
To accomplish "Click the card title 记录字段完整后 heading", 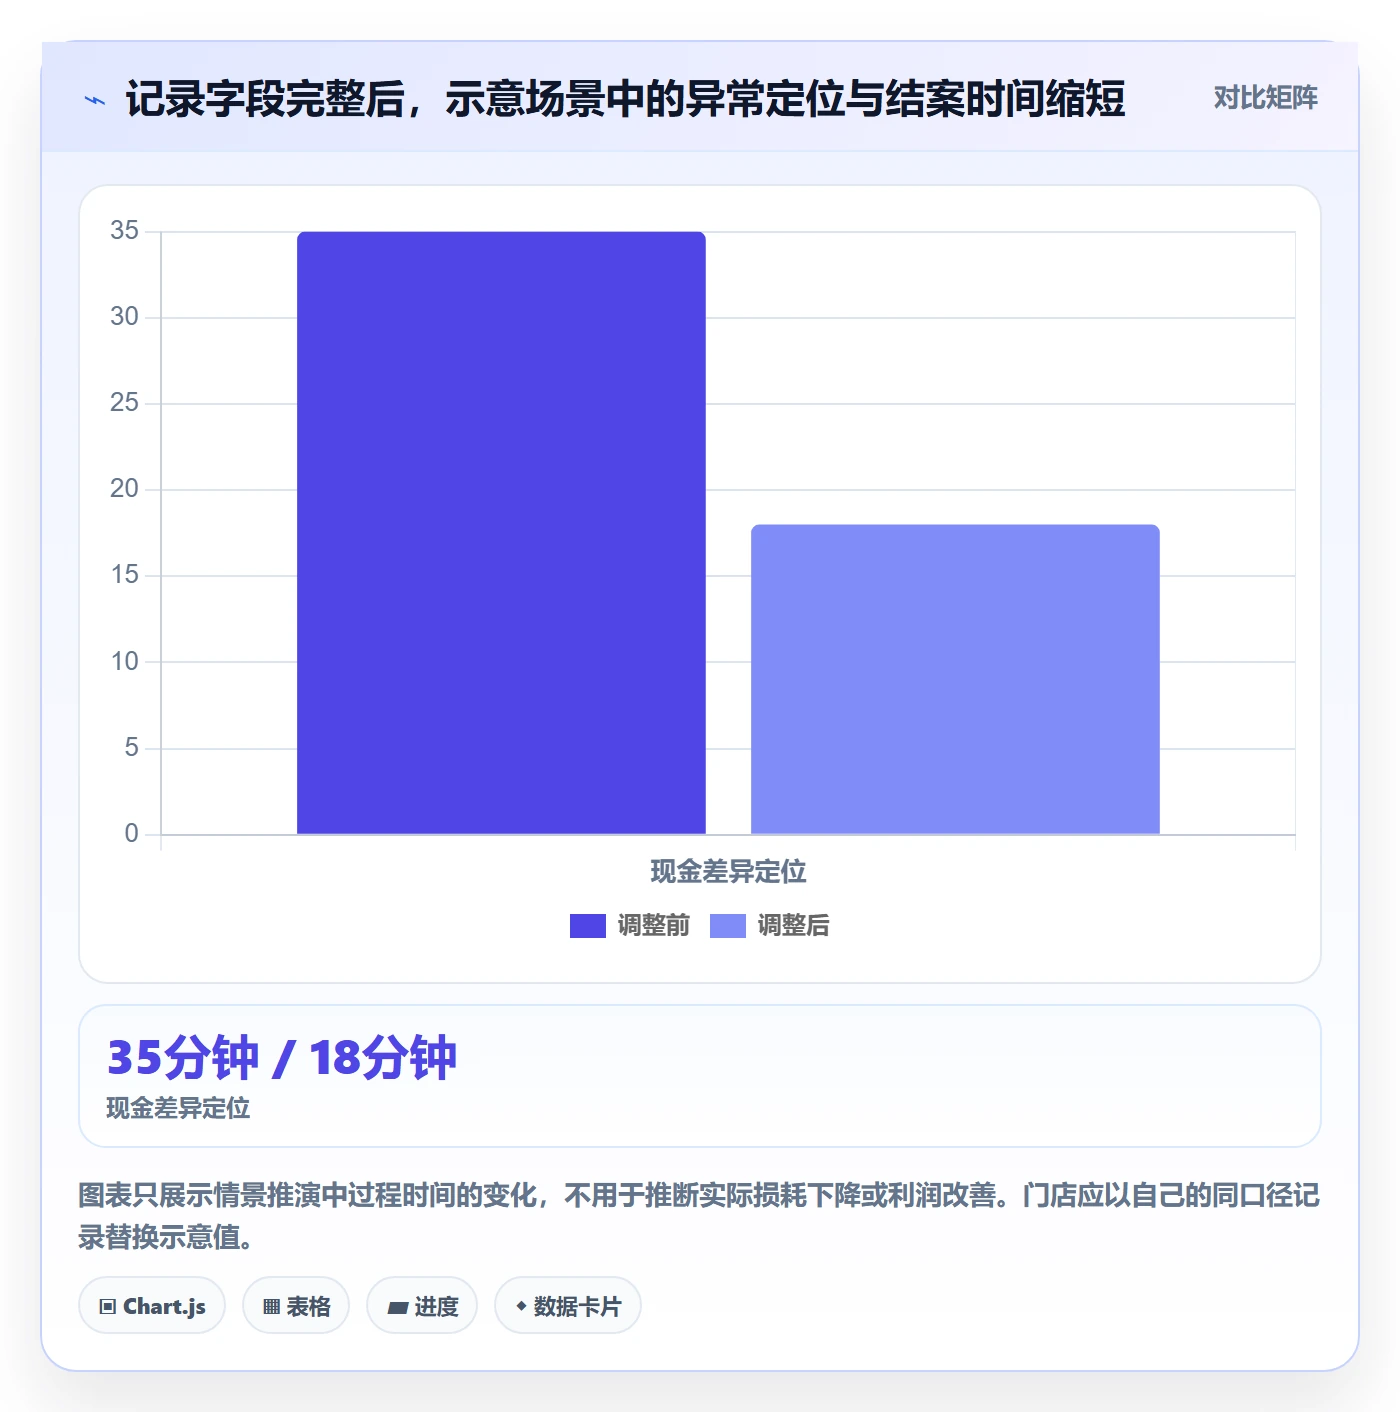I will tap(625, 99).
